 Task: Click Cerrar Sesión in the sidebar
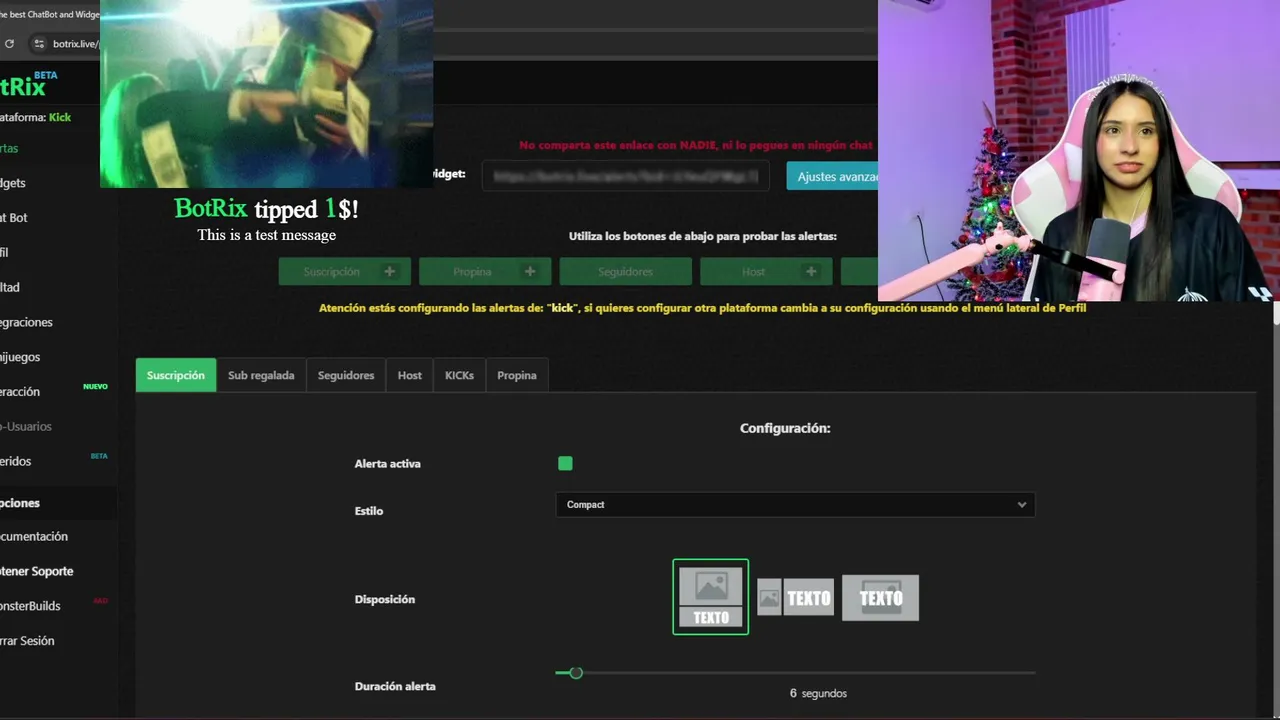point(27,640)
